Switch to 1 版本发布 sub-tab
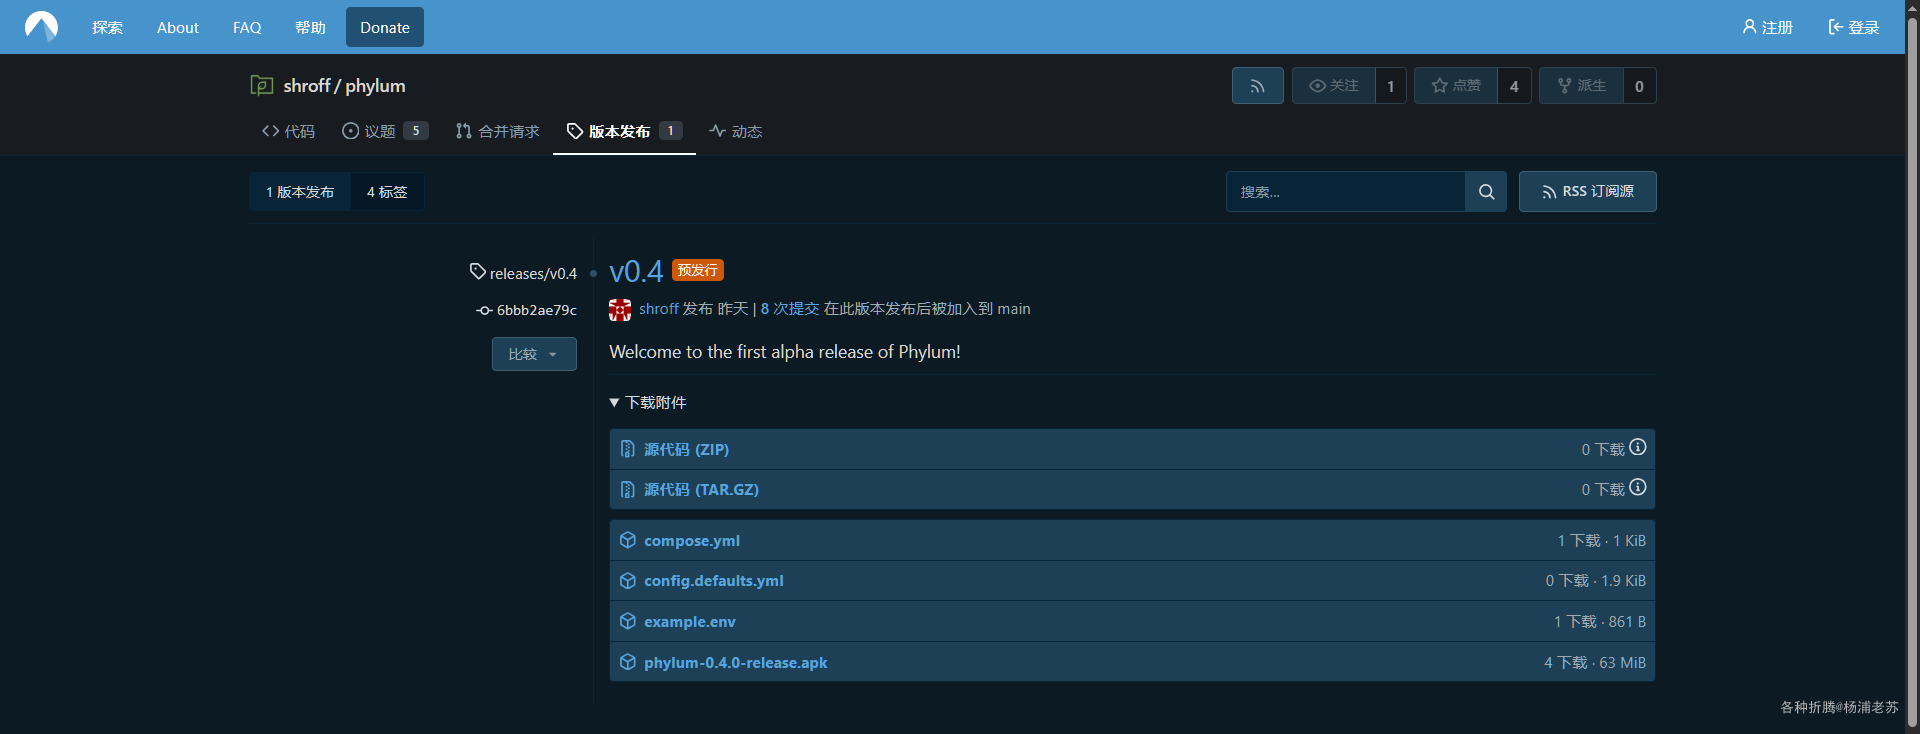Viewport: 1920px width, 734px height. click(x=300, y=192)
